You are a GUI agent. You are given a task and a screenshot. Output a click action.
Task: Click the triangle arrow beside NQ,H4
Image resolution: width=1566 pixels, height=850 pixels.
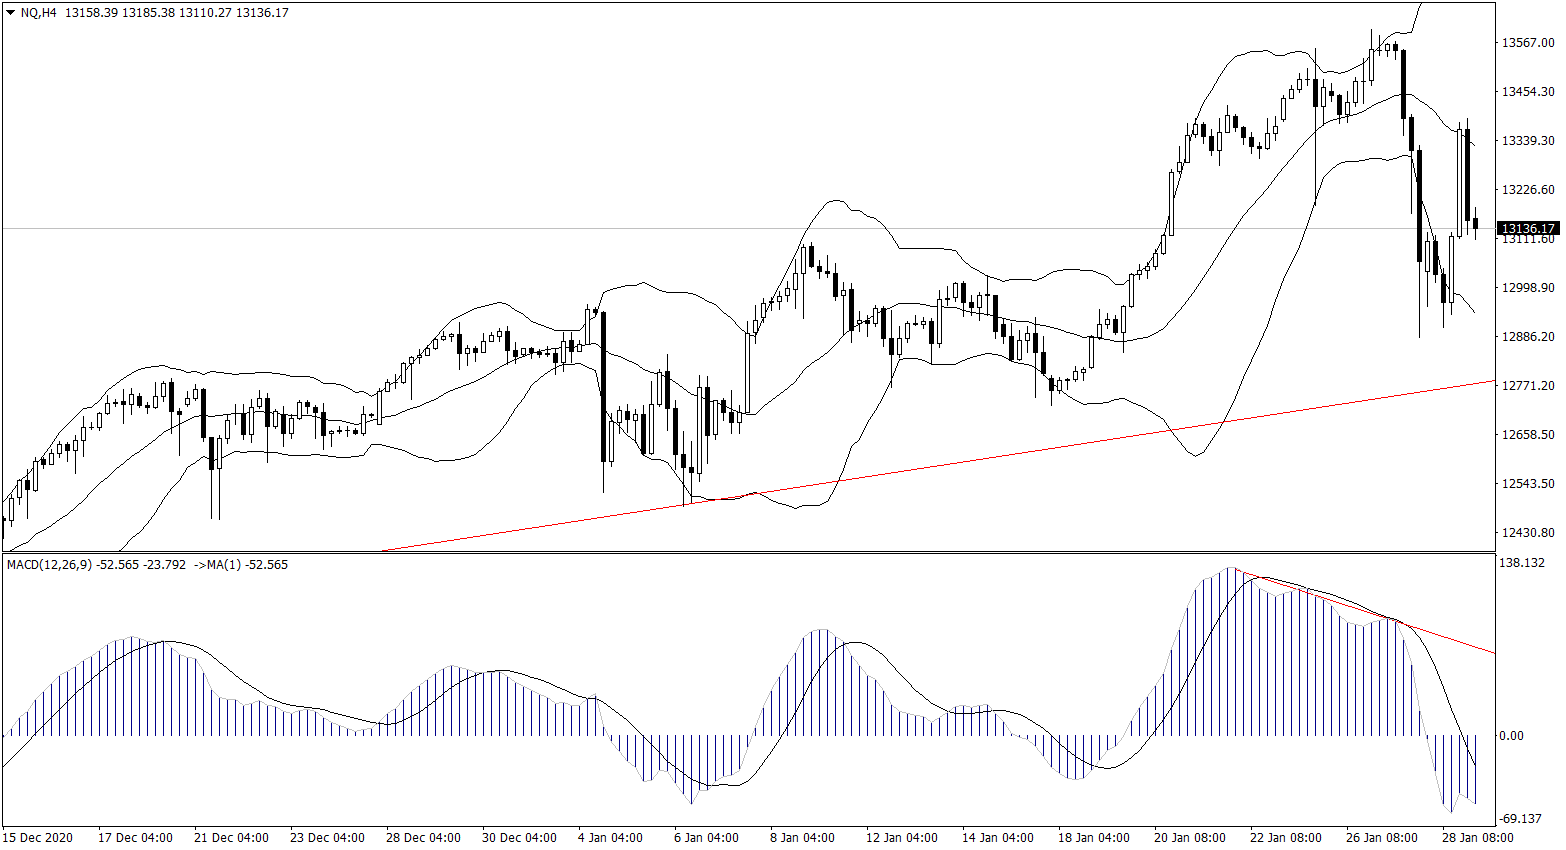coord(10,13)
